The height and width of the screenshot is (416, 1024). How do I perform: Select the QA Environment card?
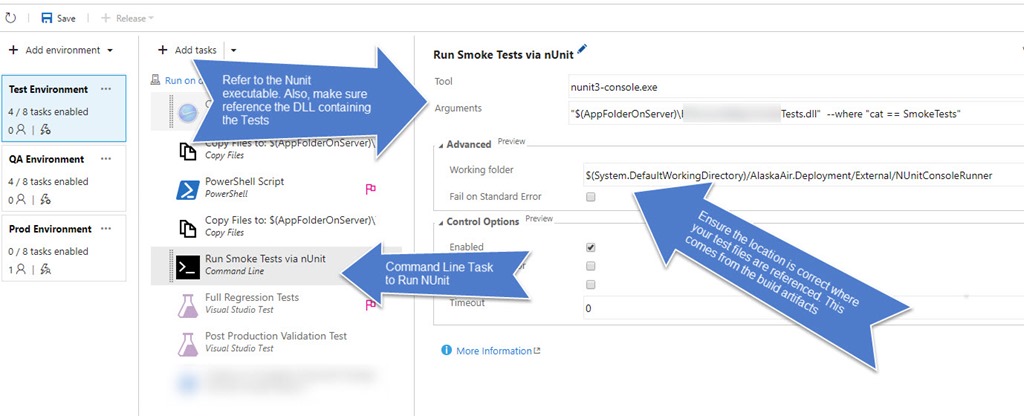pyautogui.click(x=64, y=175)
